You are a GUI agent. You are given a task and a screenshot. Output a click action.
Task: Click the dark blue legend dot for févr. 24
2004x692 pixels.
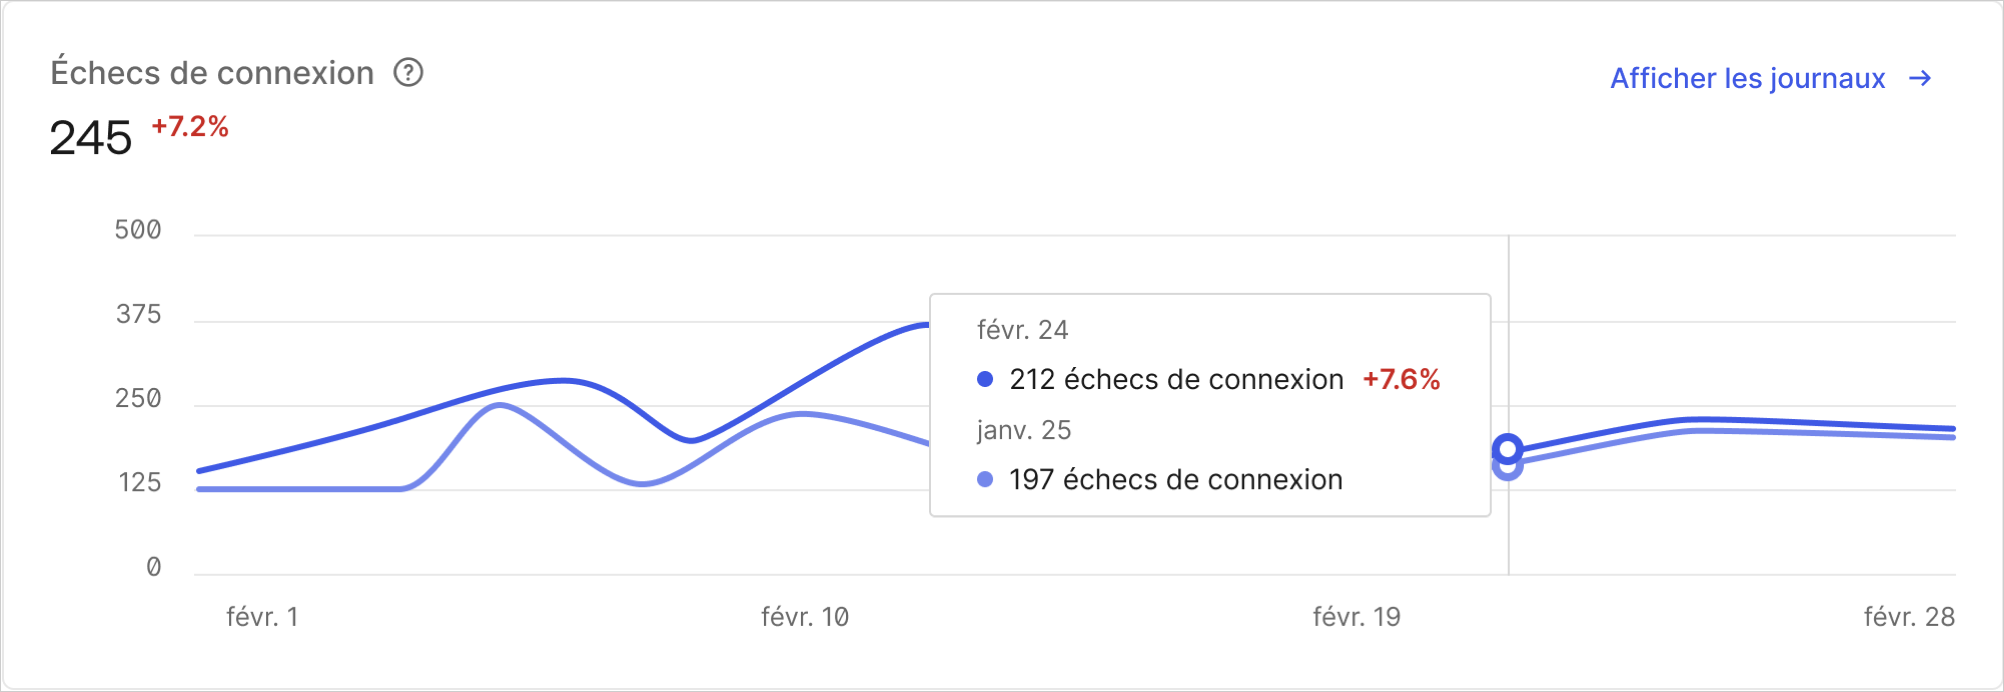(984, 380)
